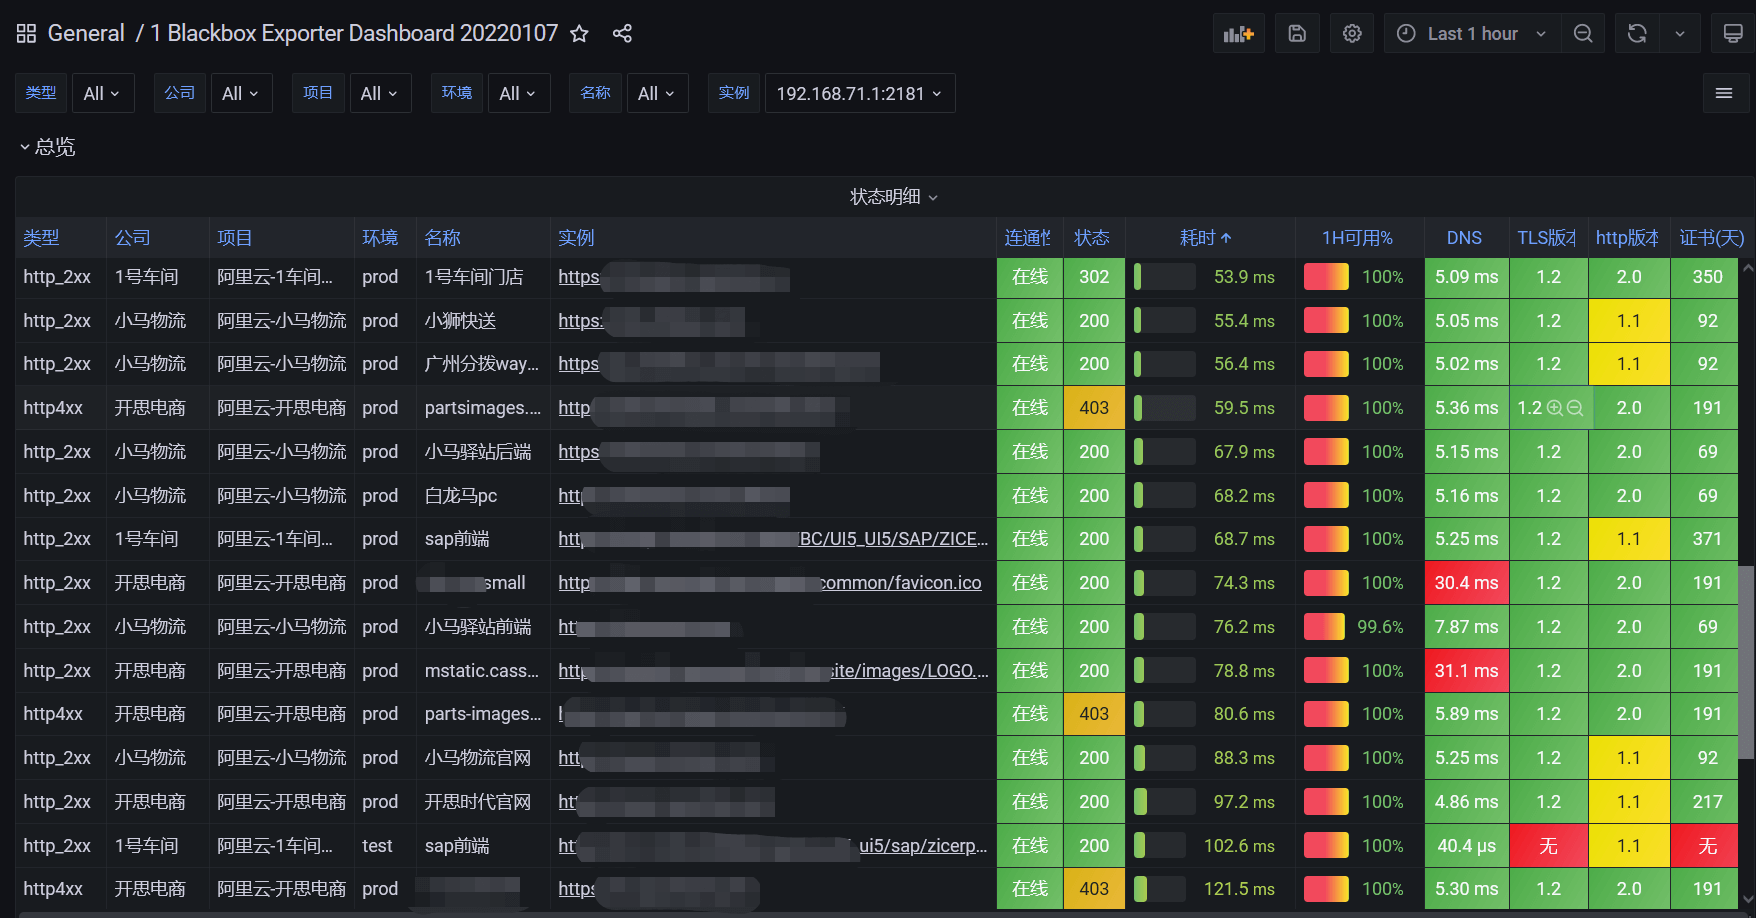
Task: Go to General folder breadcrumb
Action: [x=86, y=34]
